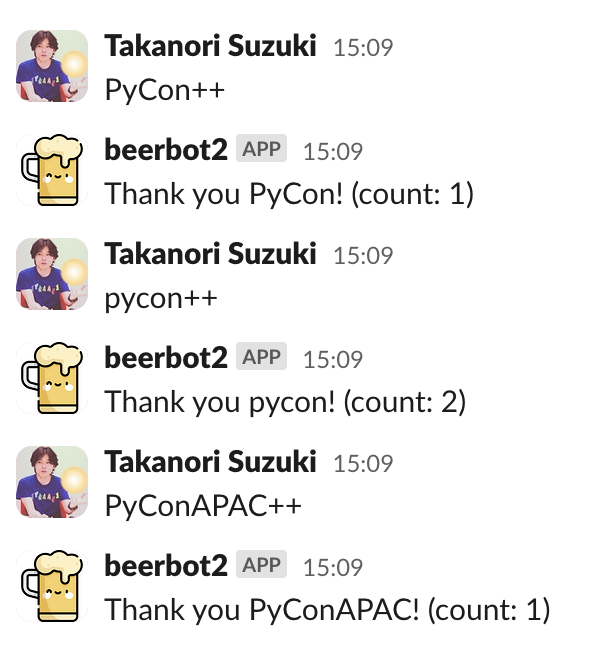Click the 15:09 timestamp on the first PyCon++ message

pyautogui.click(x=363, y=47)
